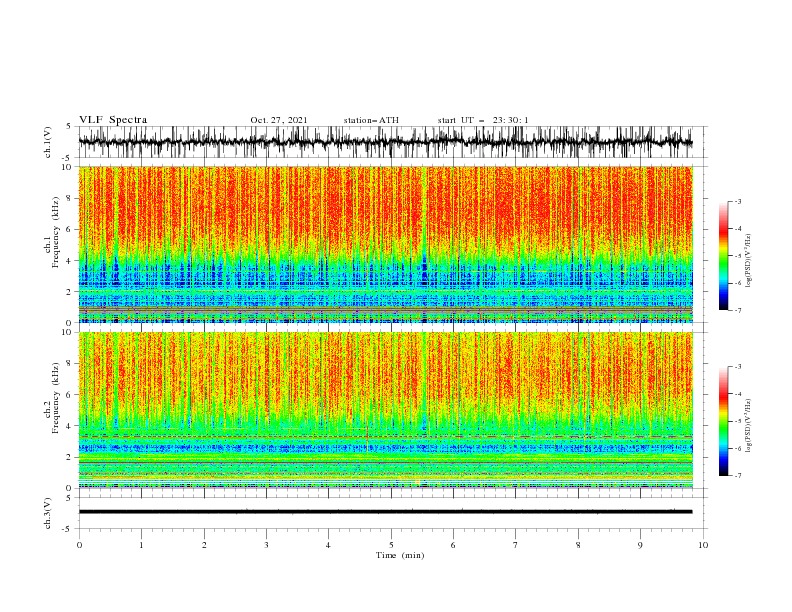The width and height of the screenshot is (792, 612).
Task: Select the log(PSD) label beside ch.2 colorbar
Action: coord(749,426)
